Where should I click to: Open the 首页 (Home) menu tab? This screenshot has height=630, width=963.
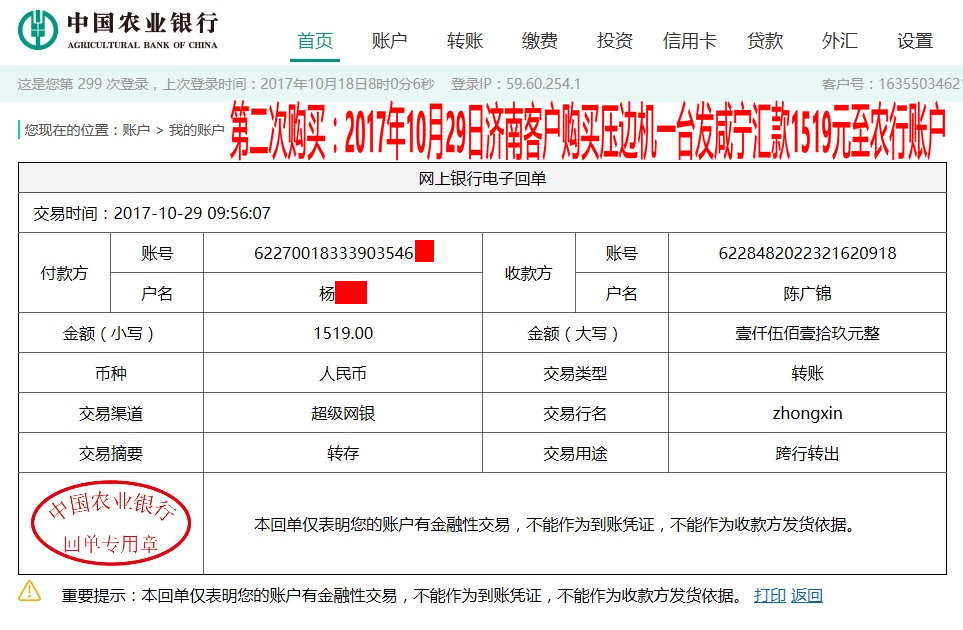pos(314,41)
